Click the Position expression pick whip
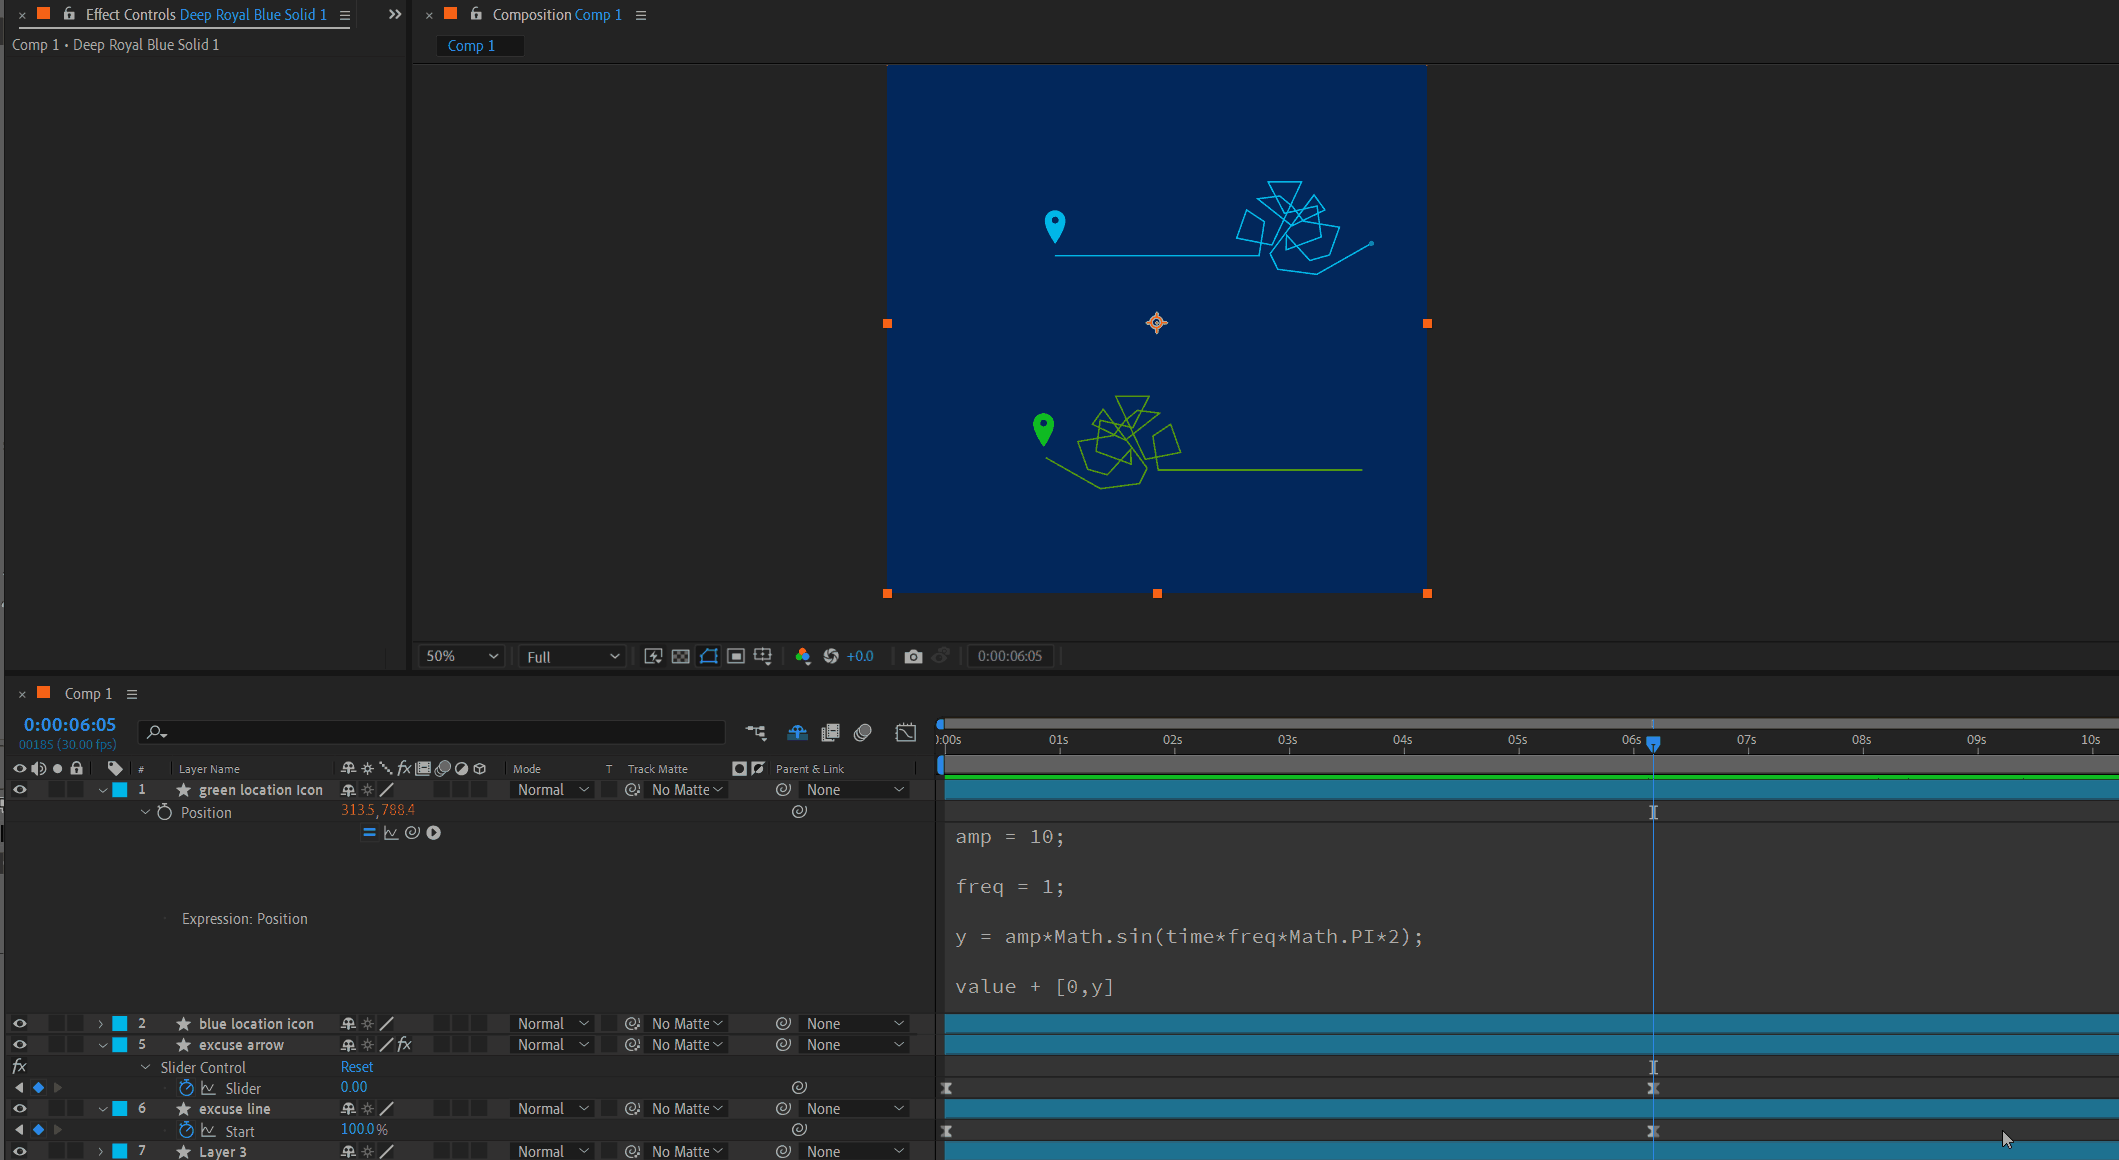 coord(412,833)
